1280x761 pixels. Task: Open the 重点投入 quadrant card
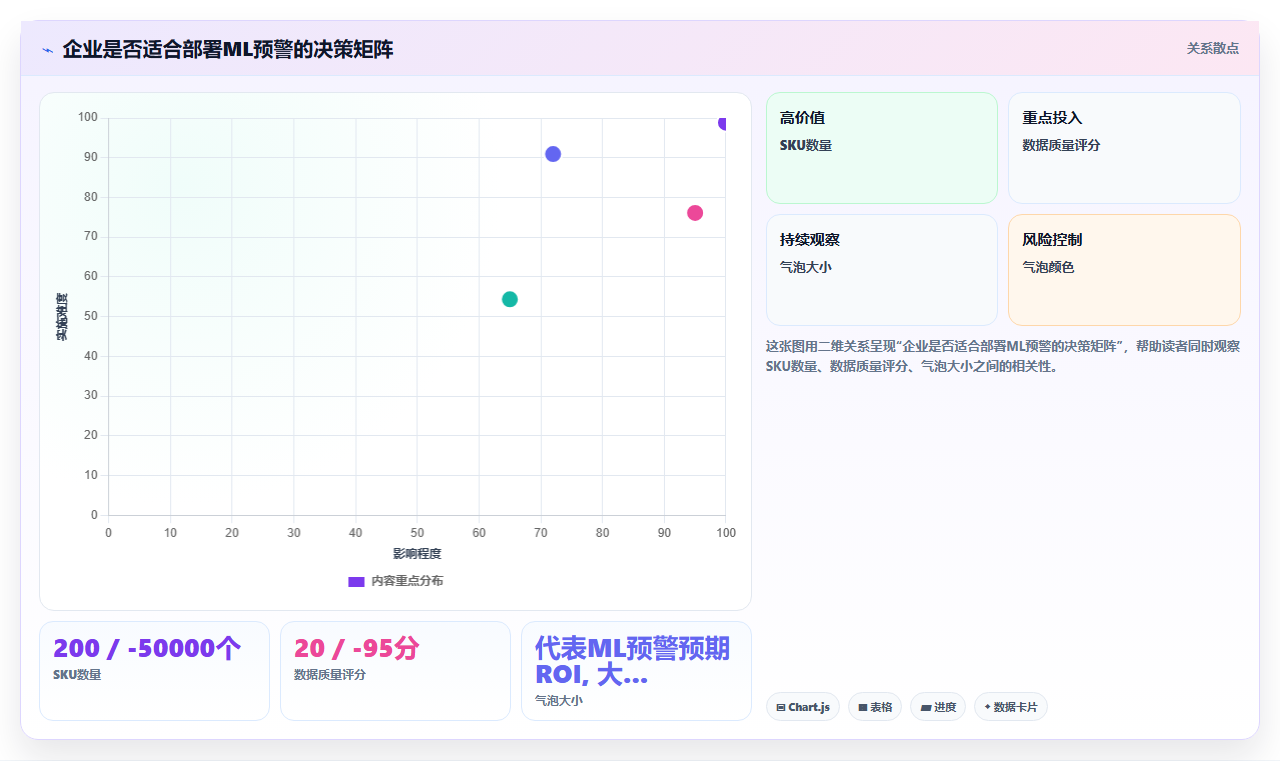[x=1124, y=148]
